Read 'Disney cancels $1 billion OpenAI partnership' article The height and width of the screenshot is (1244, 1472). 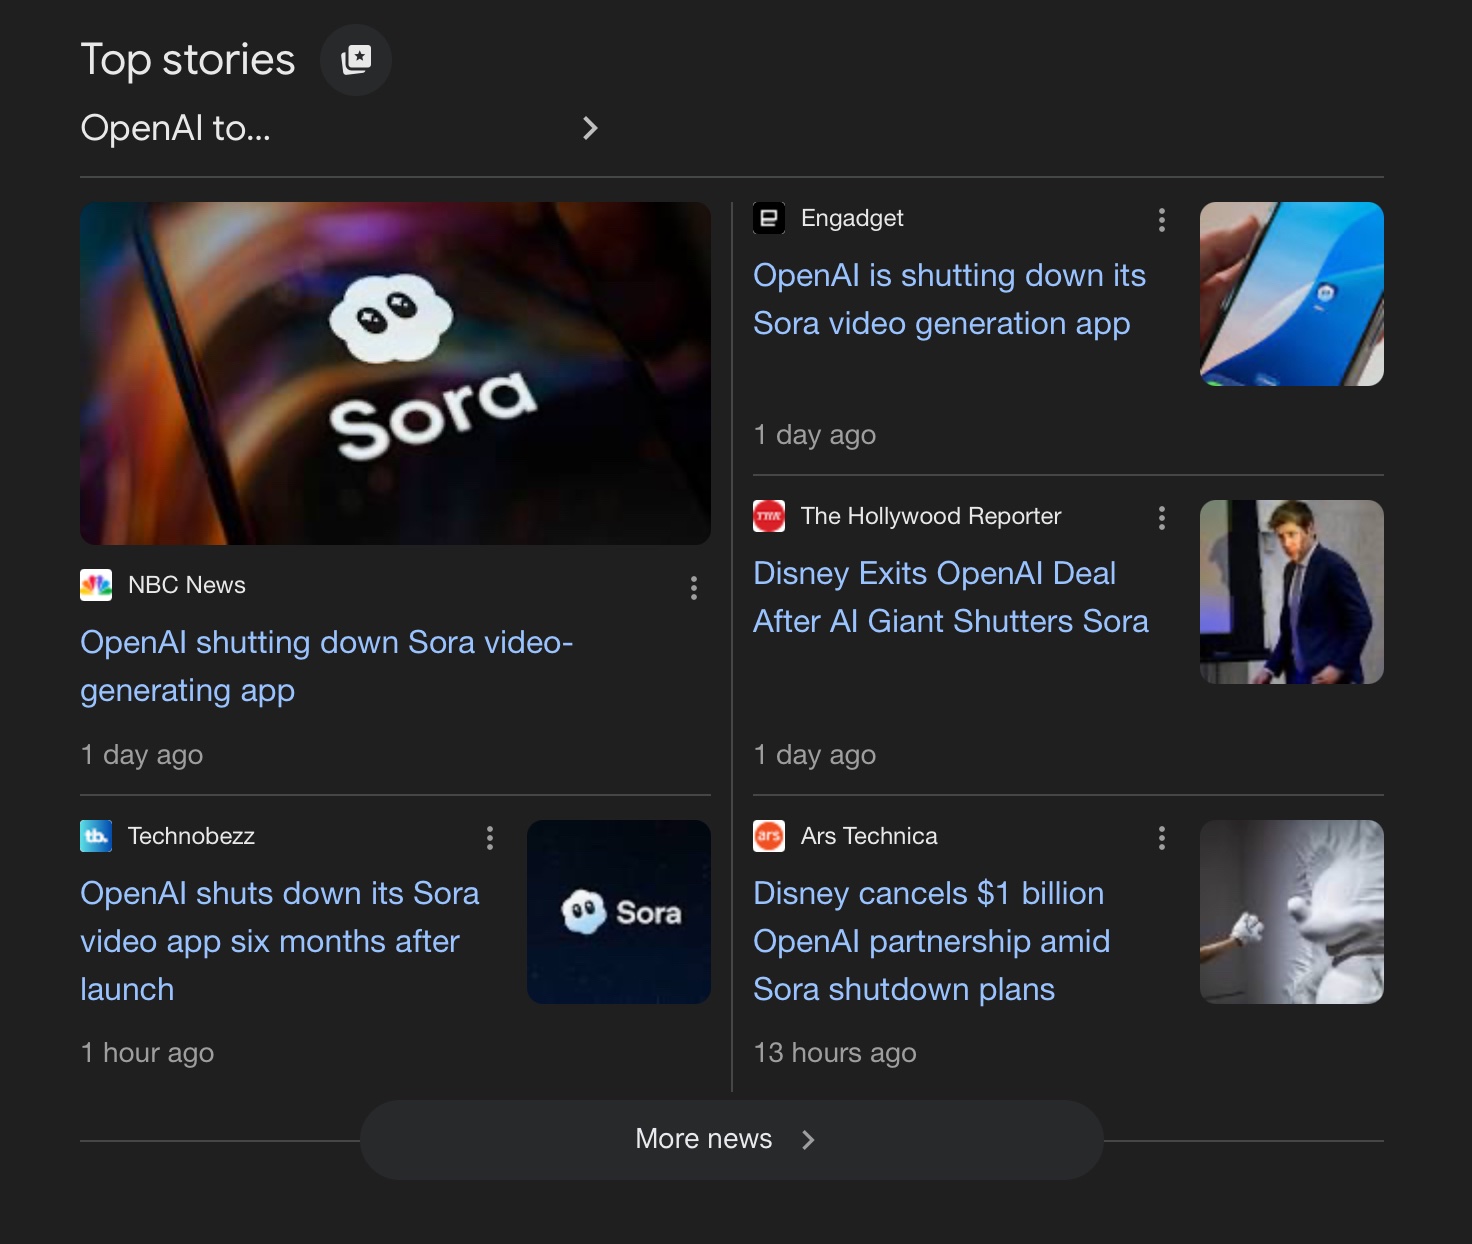click(930, 941)
